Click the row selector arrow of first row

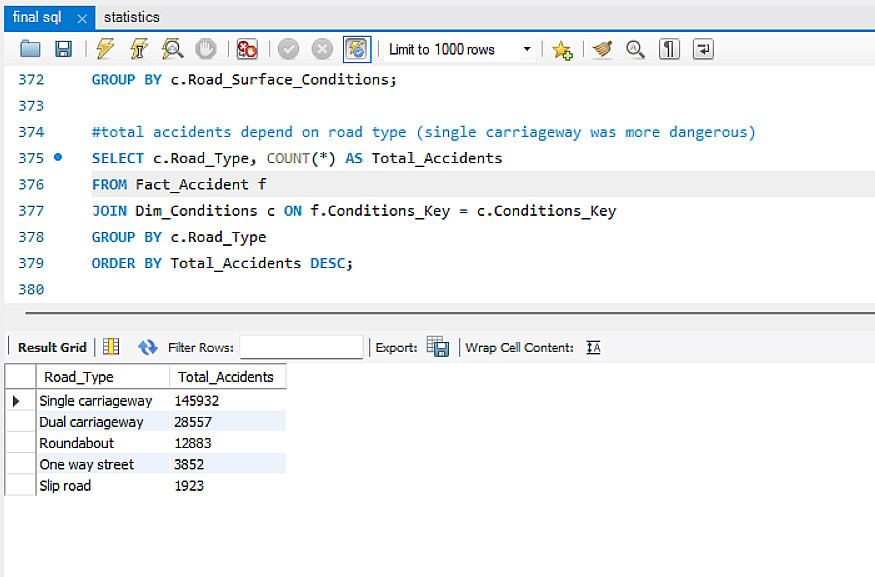(16, 401)
